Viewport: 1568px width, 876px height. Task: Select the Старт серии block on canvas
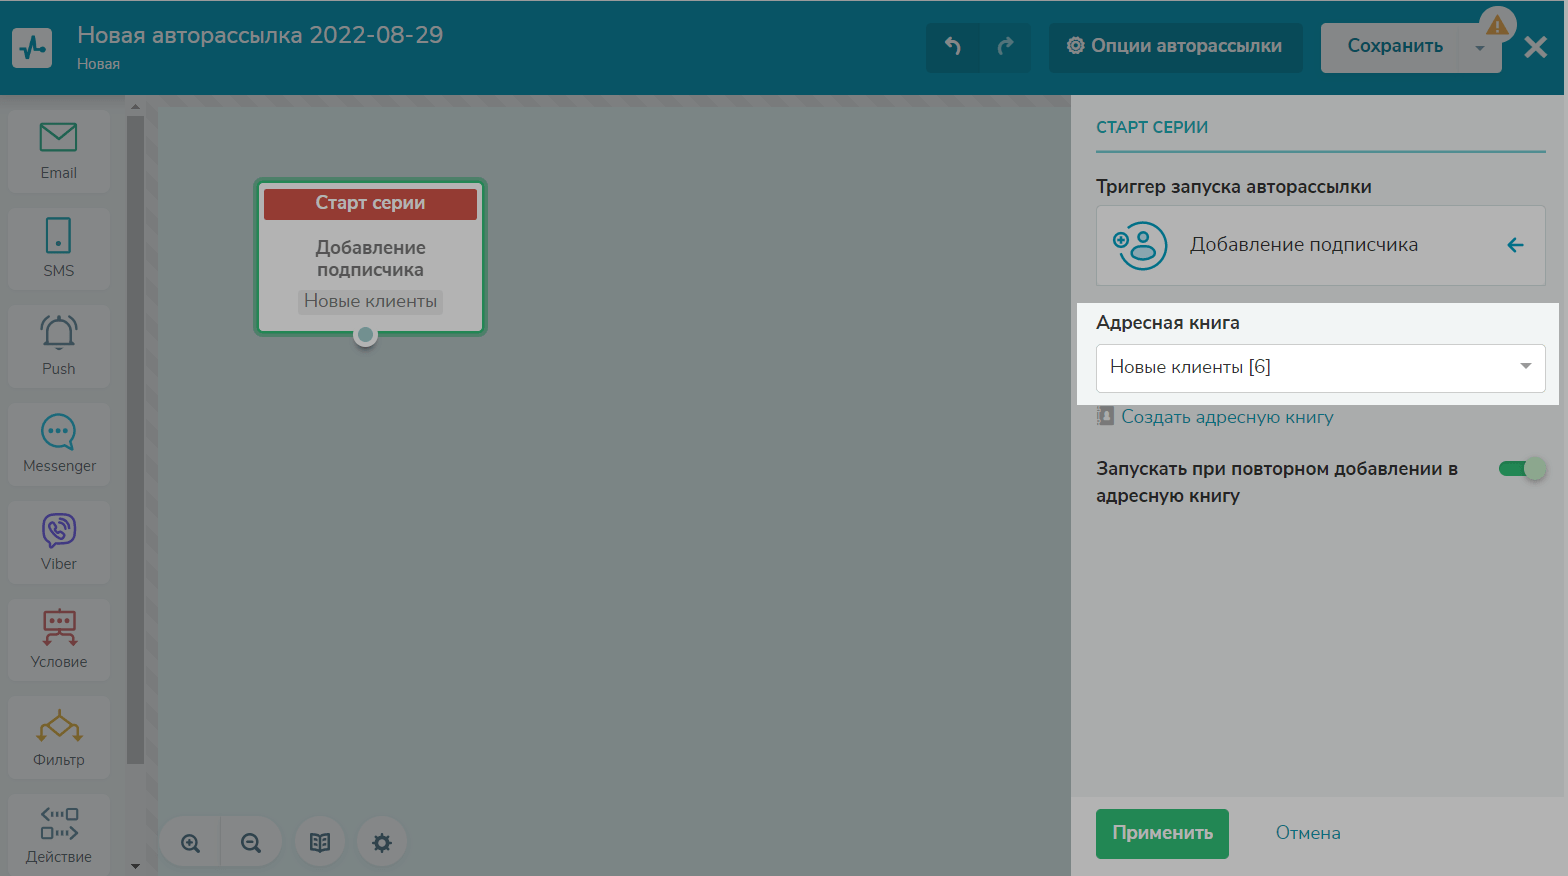click(x=370, y=257)
